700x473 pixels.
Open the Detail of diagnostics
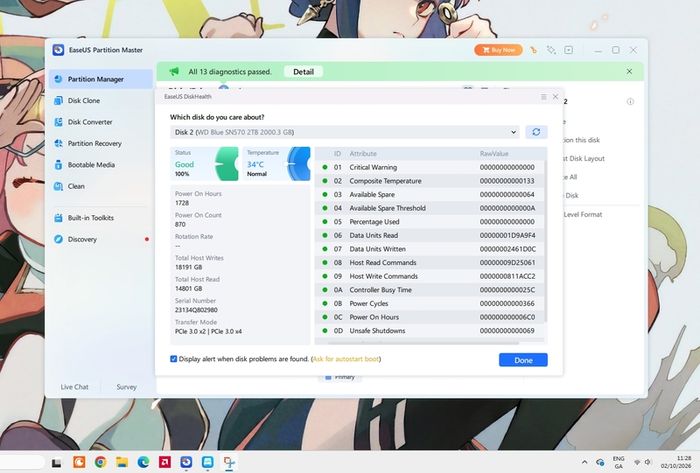pyautogui.click(x=303, y=71)
